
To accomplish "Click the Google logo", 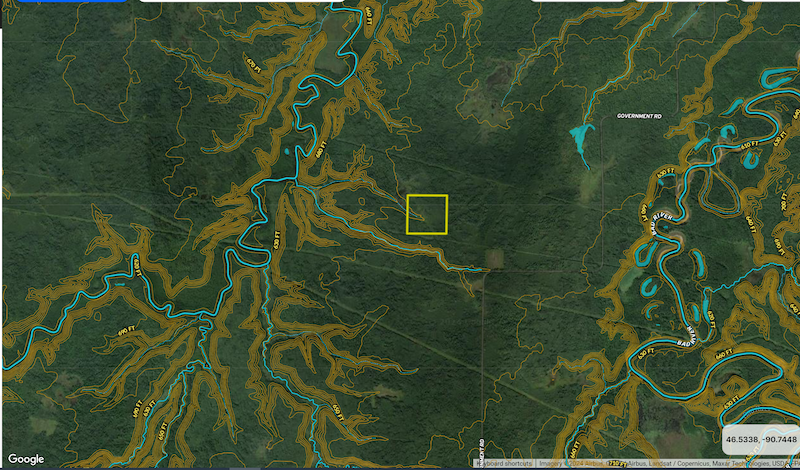I will tap(27, 459).
